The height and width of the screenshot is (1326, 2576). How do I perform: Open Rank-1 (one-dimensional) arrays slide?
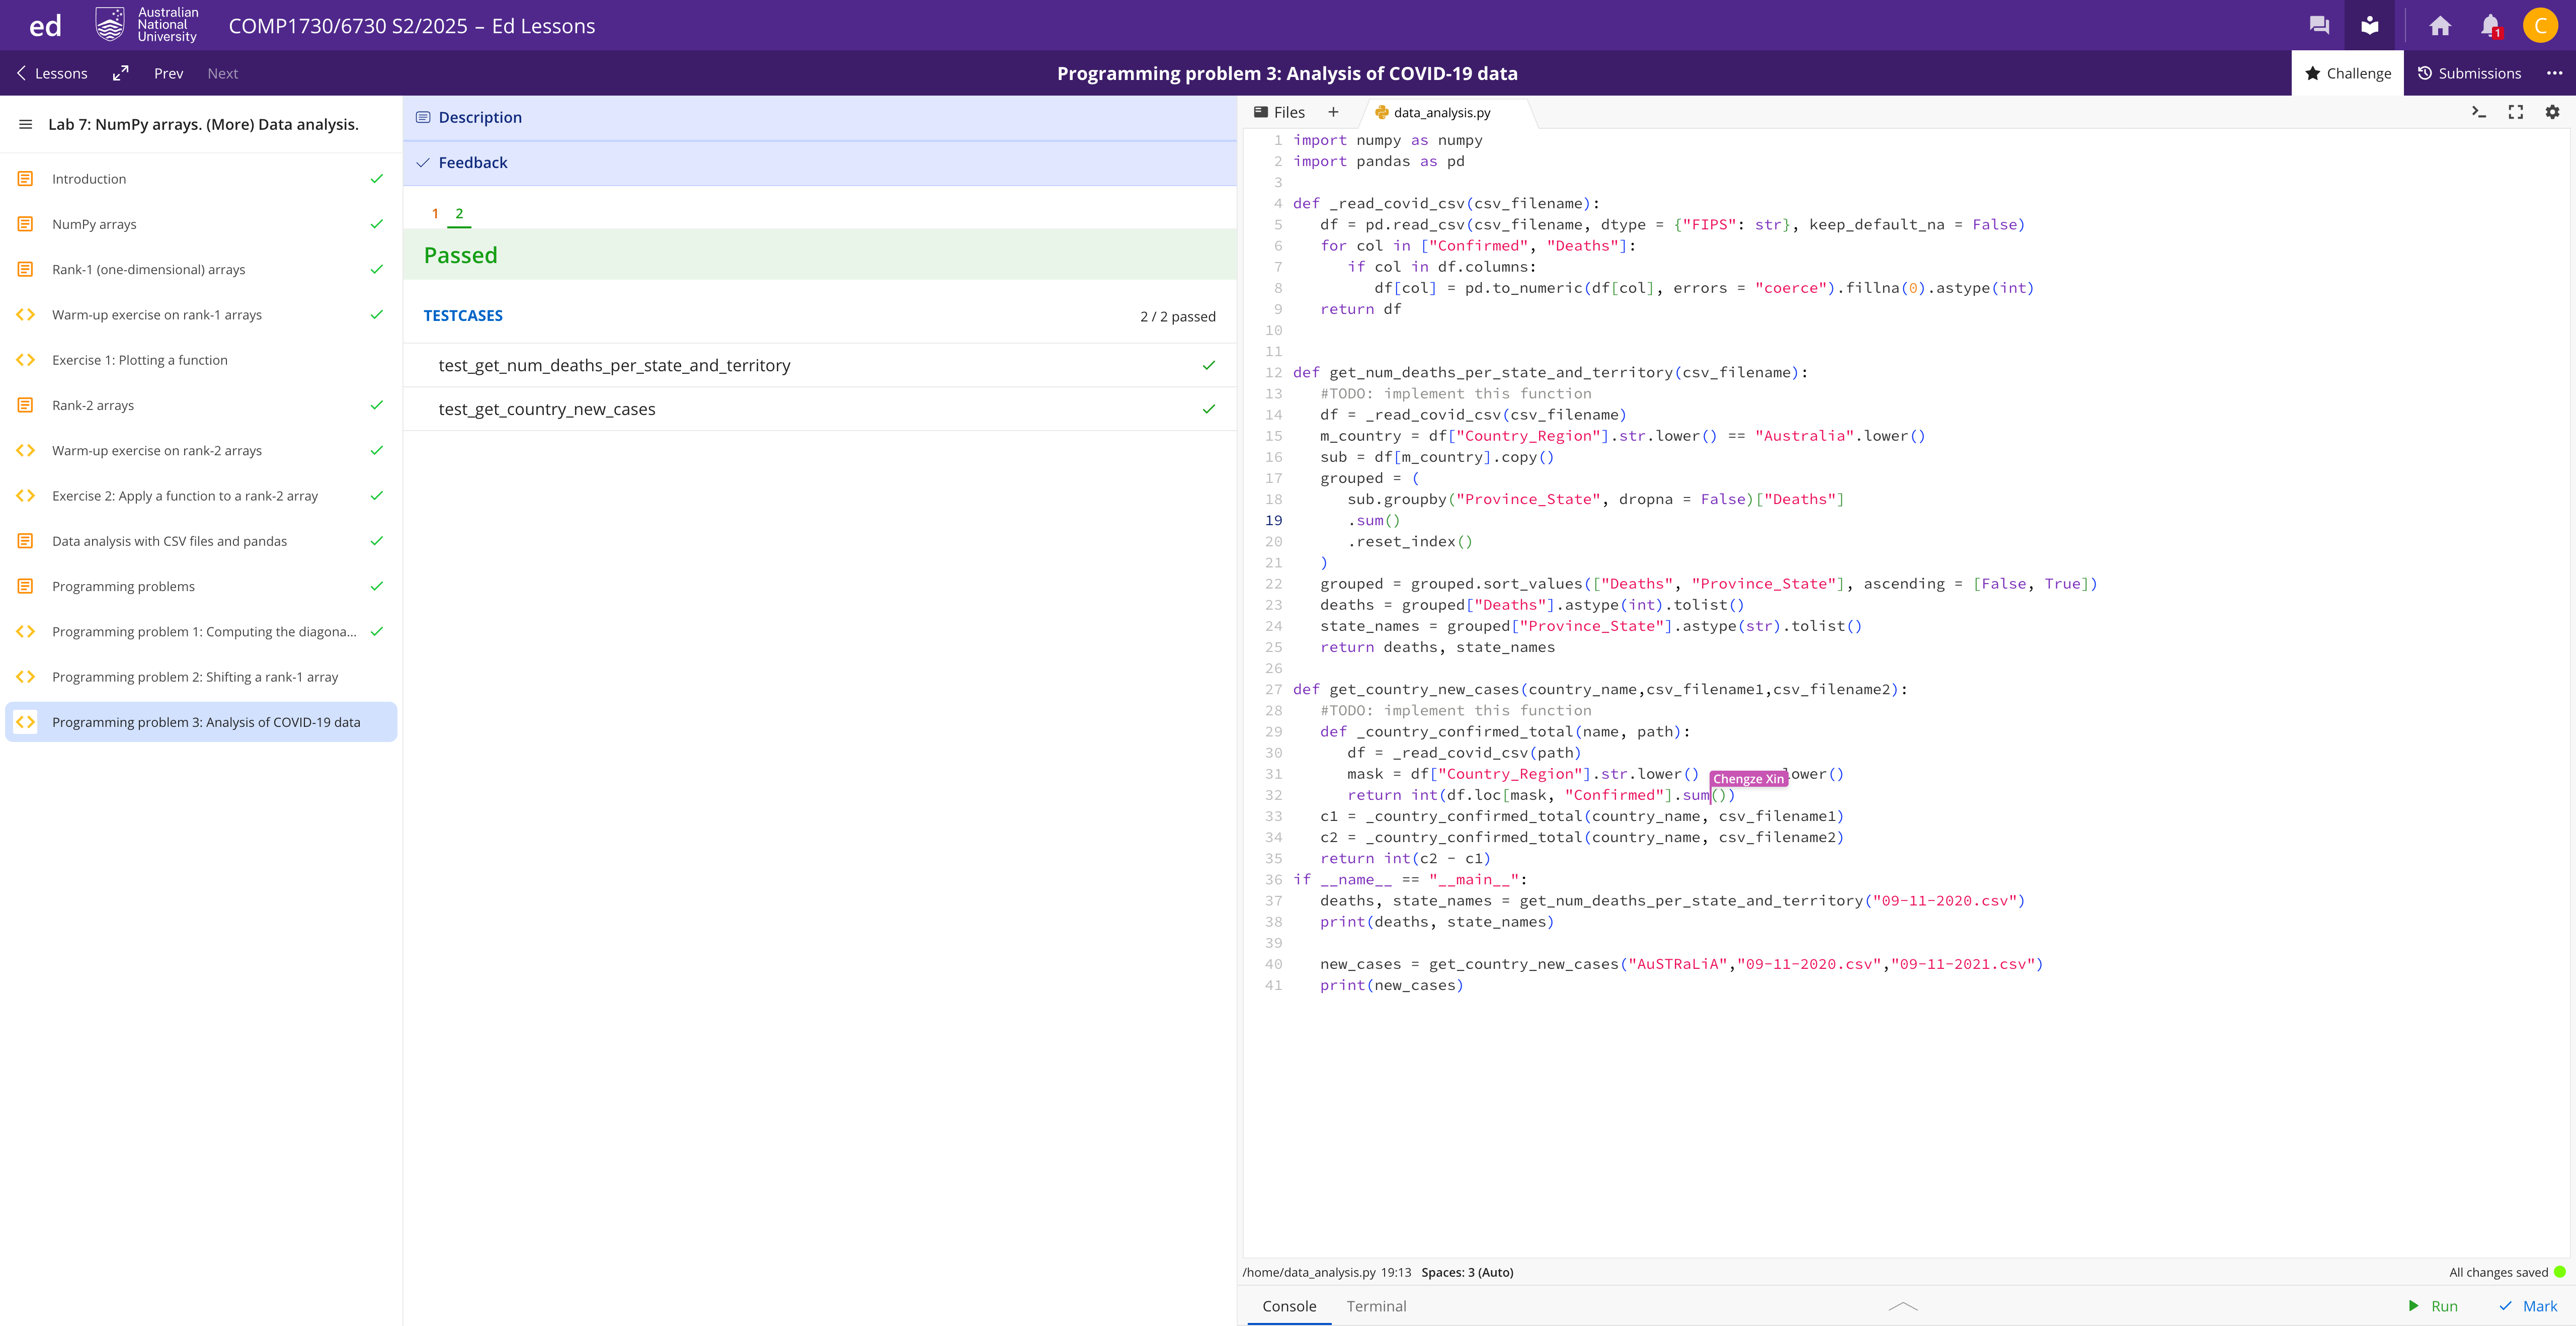pyautogui.click(x=201, y=269)
